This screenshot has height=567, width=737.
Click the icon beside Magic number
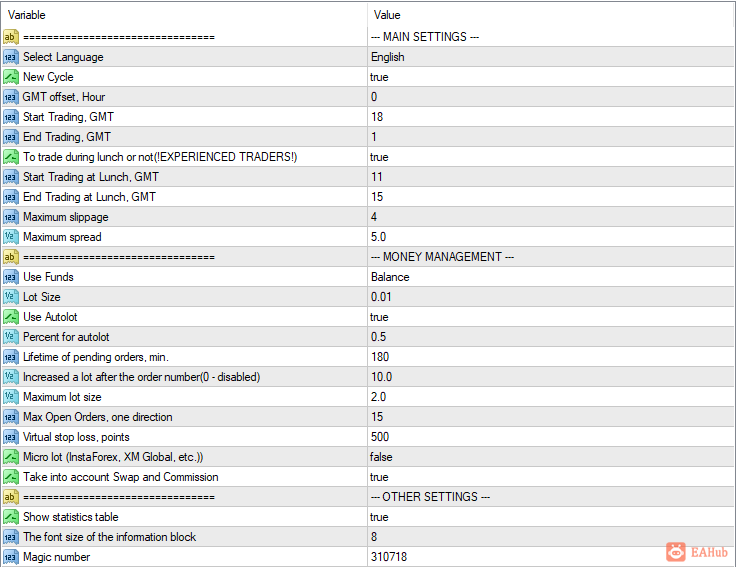(11, 557)
